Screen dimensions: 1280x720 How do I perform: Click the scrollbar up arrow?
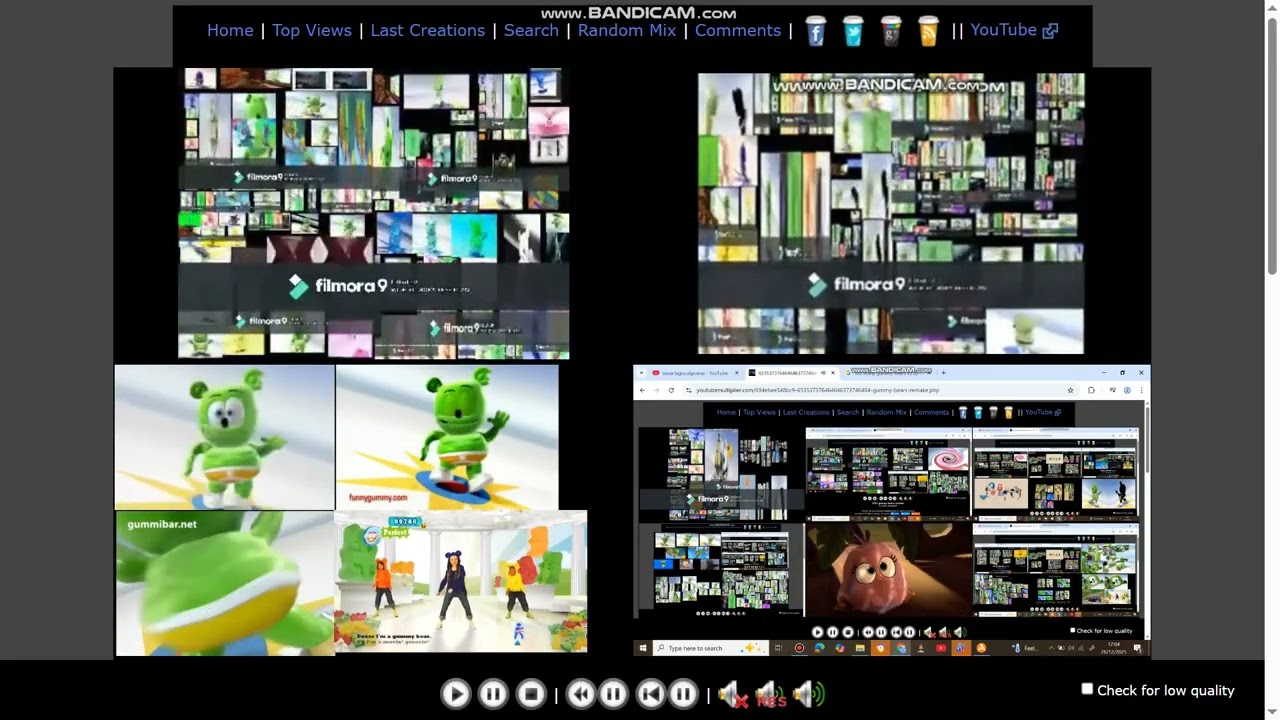click(1272, 8)
